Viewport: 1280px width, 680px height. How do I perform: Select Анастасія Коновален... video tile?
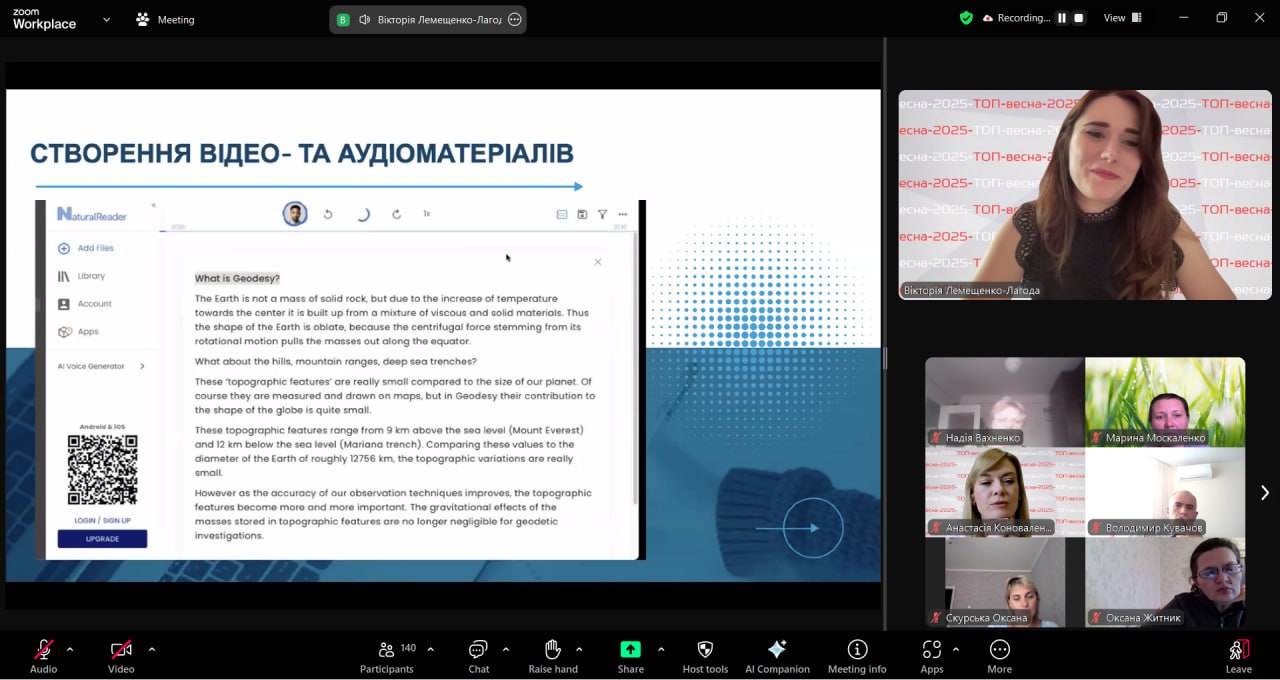point(1004,492)
